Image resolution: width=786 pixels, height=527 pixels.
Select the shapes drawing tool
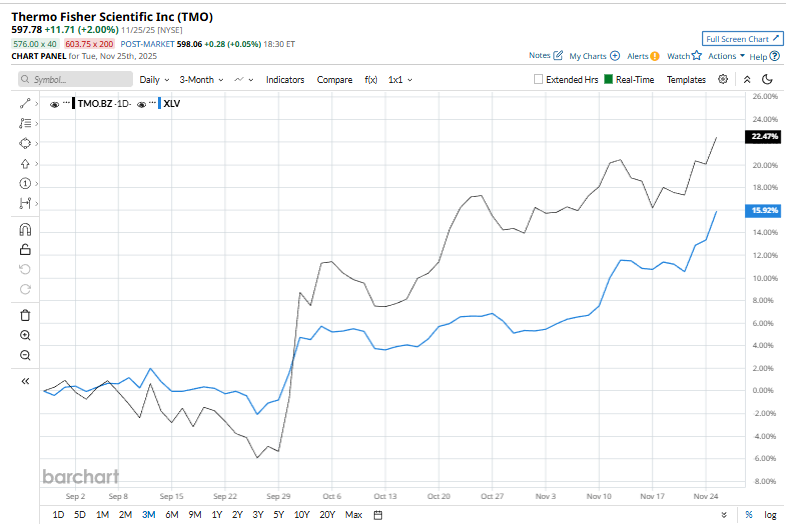click(x=25, y=143)
